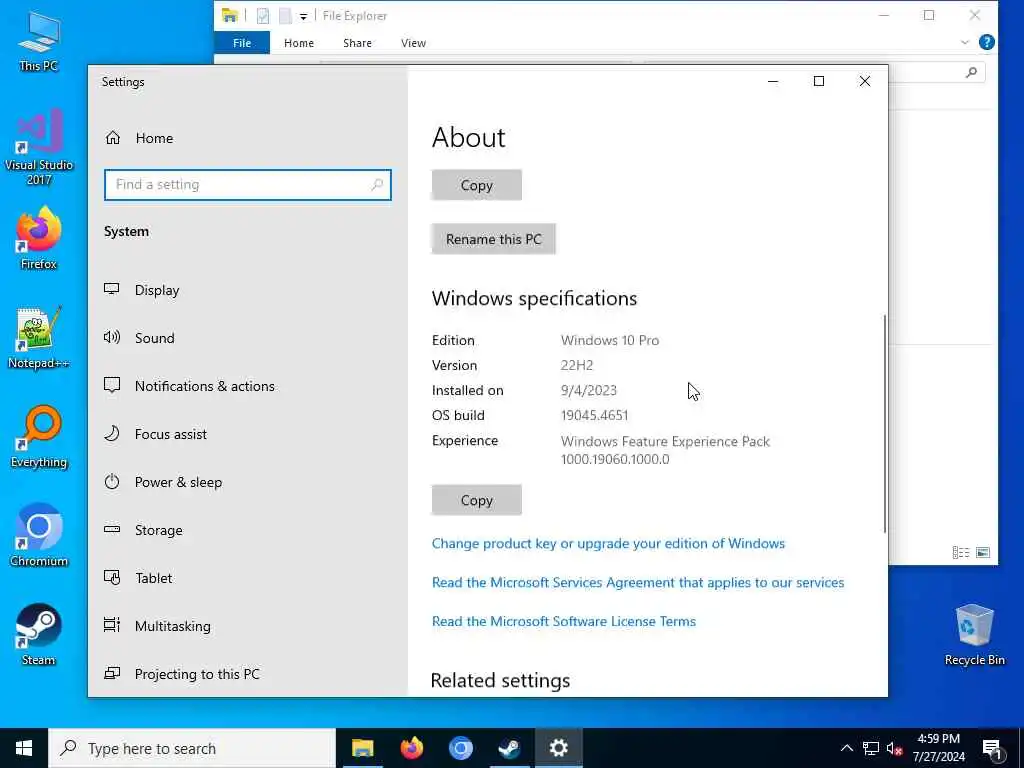Open the View tab in File Explorer
The image size is (1024, 768).
[413, 43]
